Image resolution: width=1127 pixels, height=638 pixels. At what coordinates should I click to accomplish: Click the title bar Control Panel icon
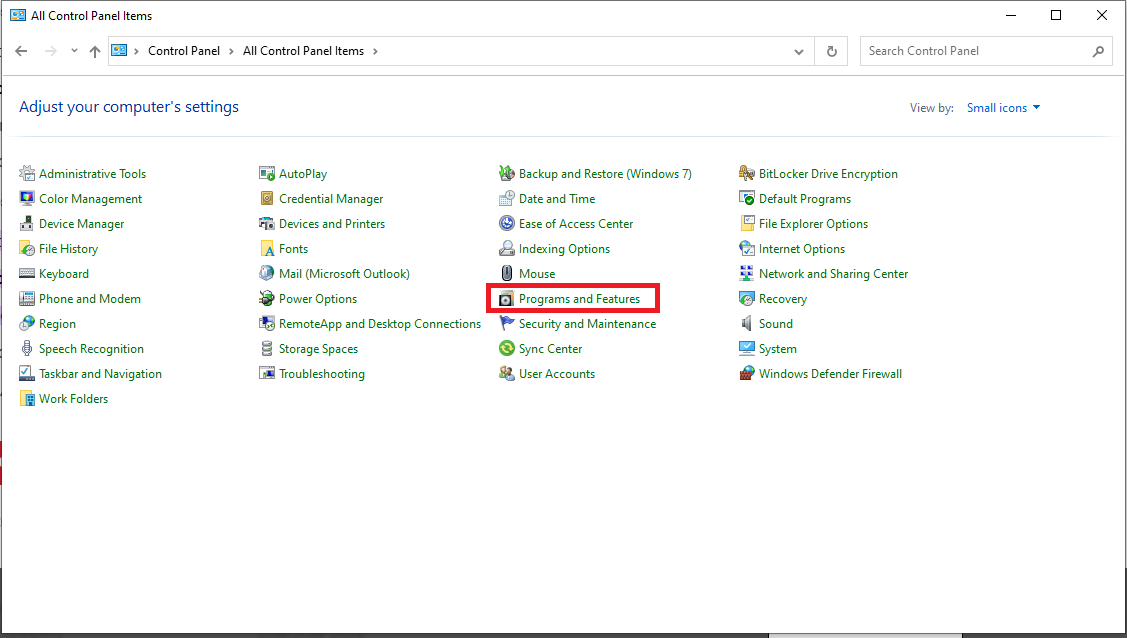[x=18, y=15]
